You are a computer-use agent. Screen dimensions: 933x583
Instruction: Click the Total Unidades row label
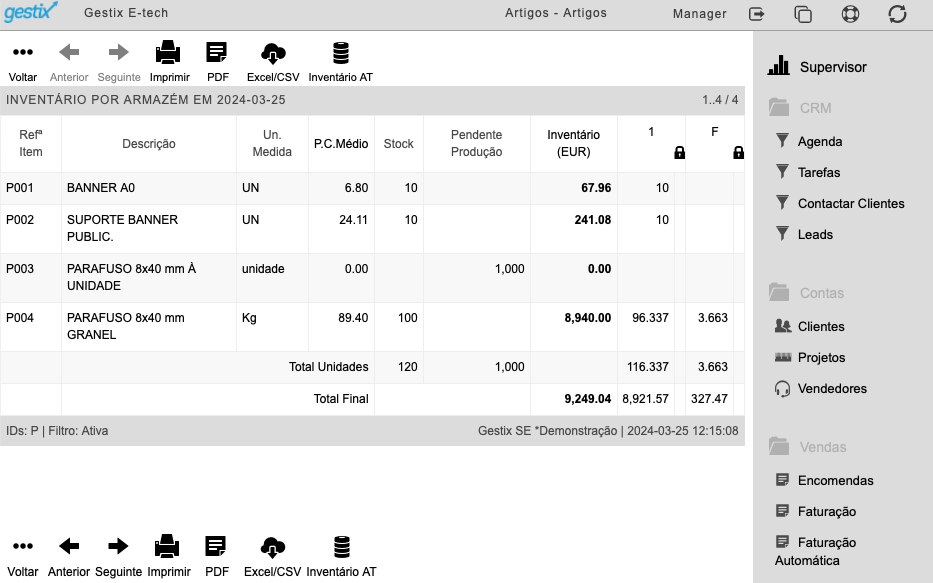pyautogui.click(x=328, y=367)
